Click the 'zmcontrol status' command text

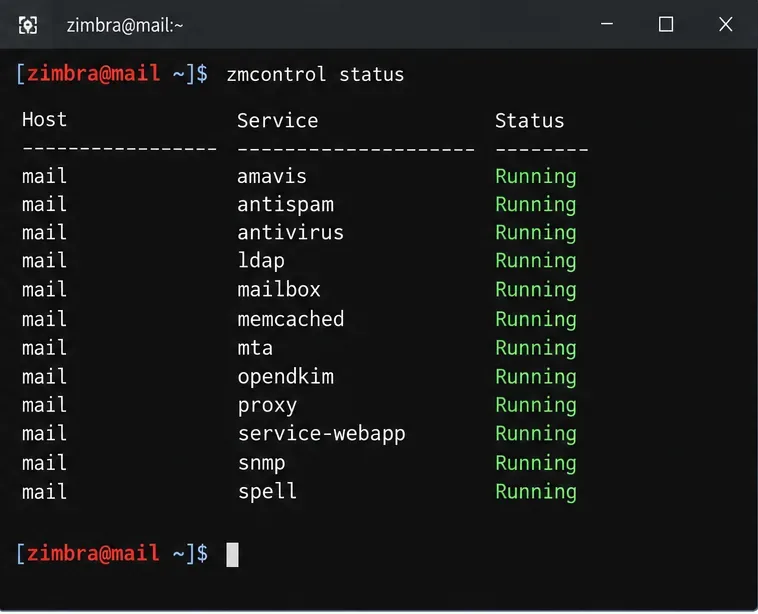pos(315,75)
